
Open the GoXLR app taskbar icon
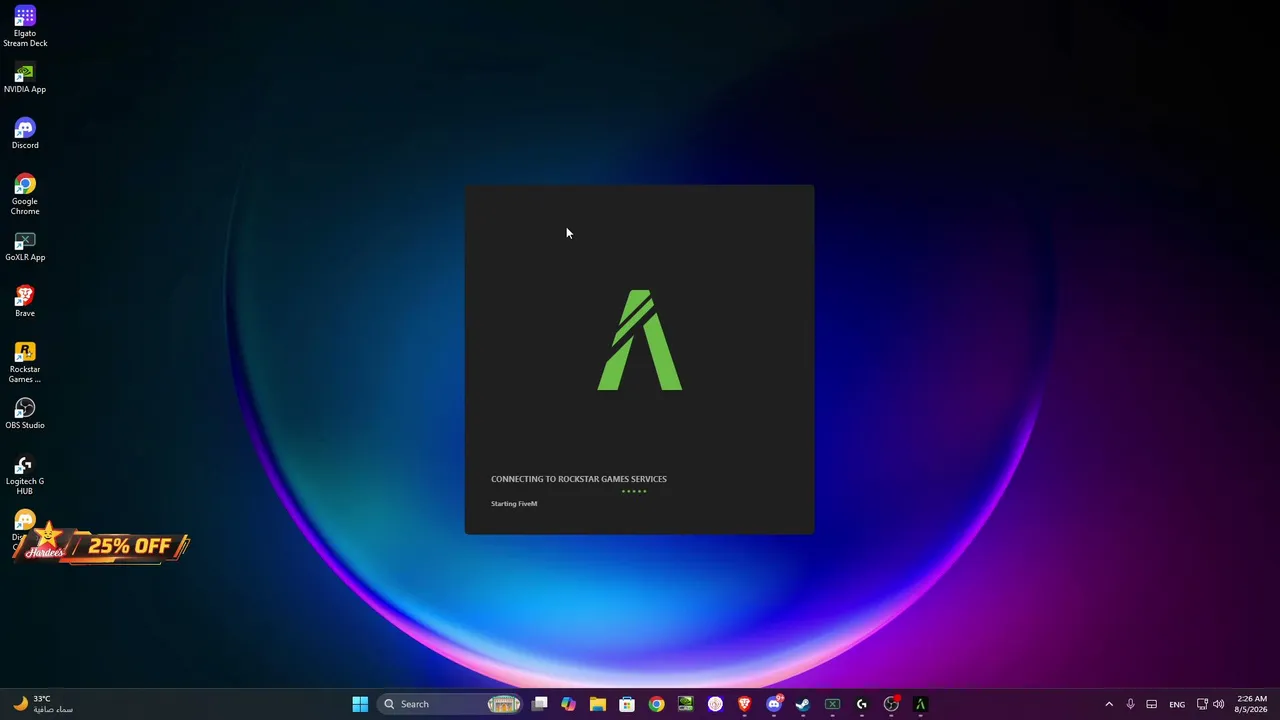832,704
